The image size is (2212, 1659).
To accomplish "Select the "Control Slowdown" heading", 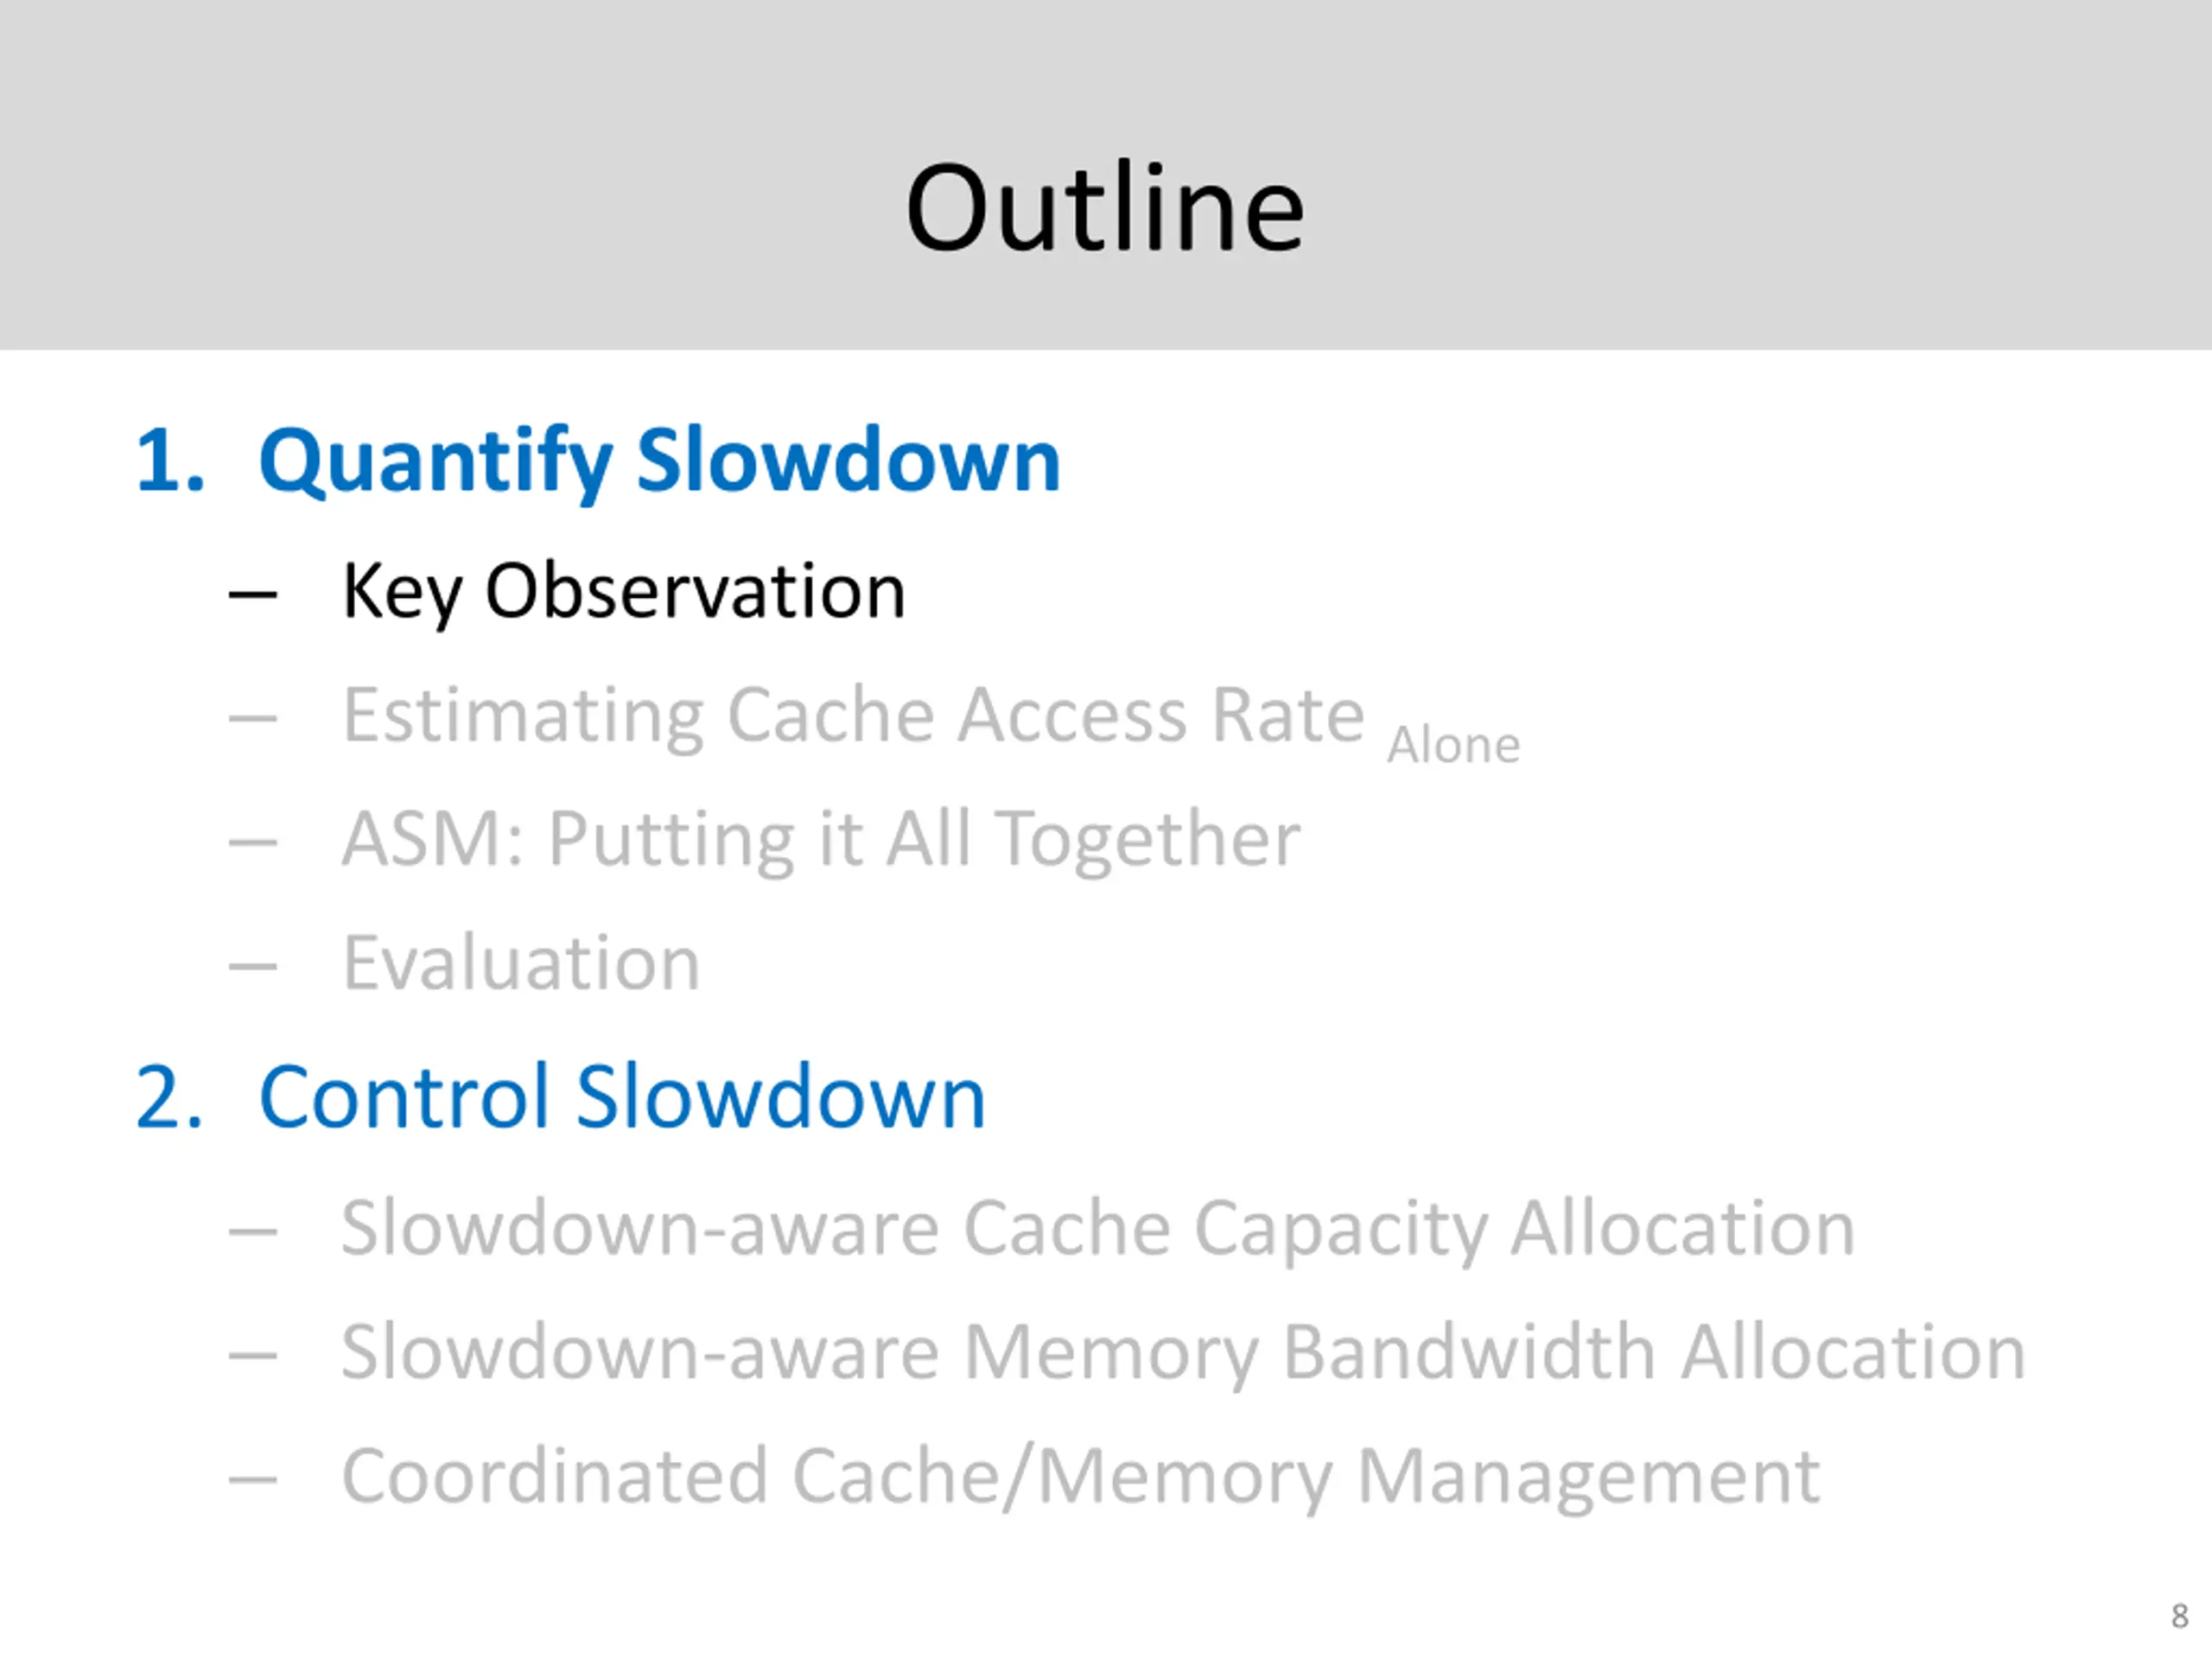I will tap(621, 1097).
